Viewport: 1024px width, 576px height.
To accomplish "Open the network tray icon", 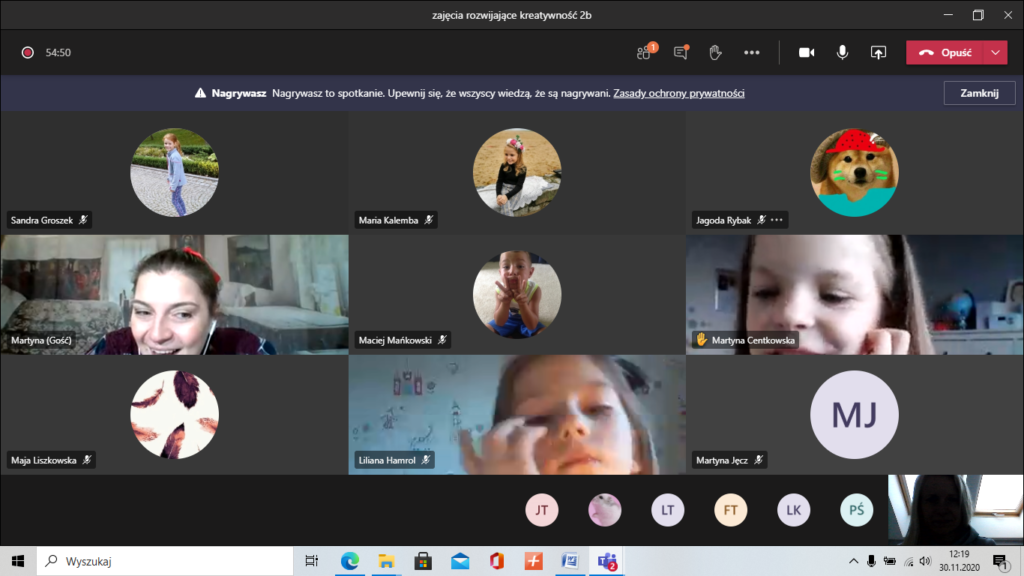I will point(908,561).
